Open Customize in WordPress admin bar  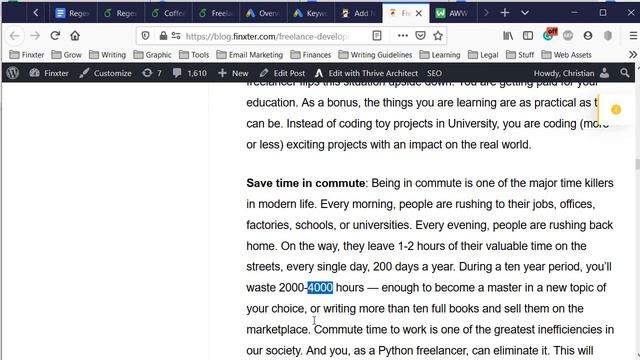[x=106, y=73]
